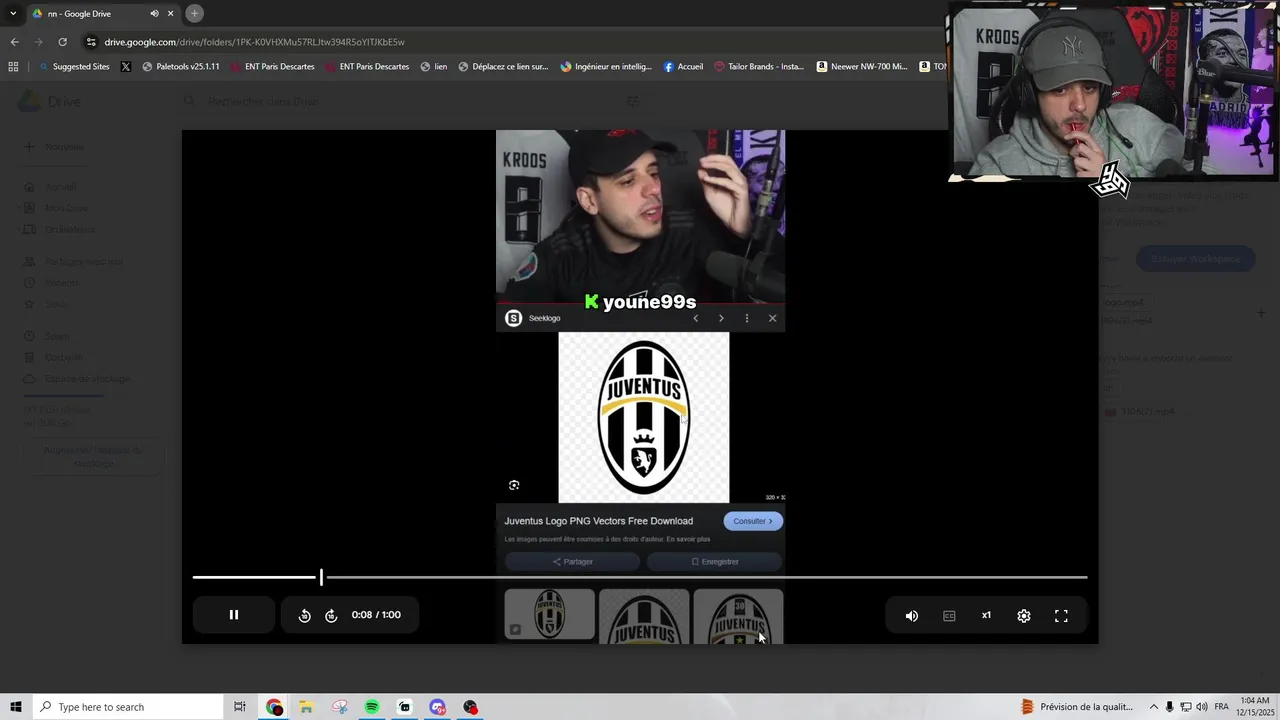1280x720 pixels.
Task: Switch the FRA input language
Action: pos(1222,707)
